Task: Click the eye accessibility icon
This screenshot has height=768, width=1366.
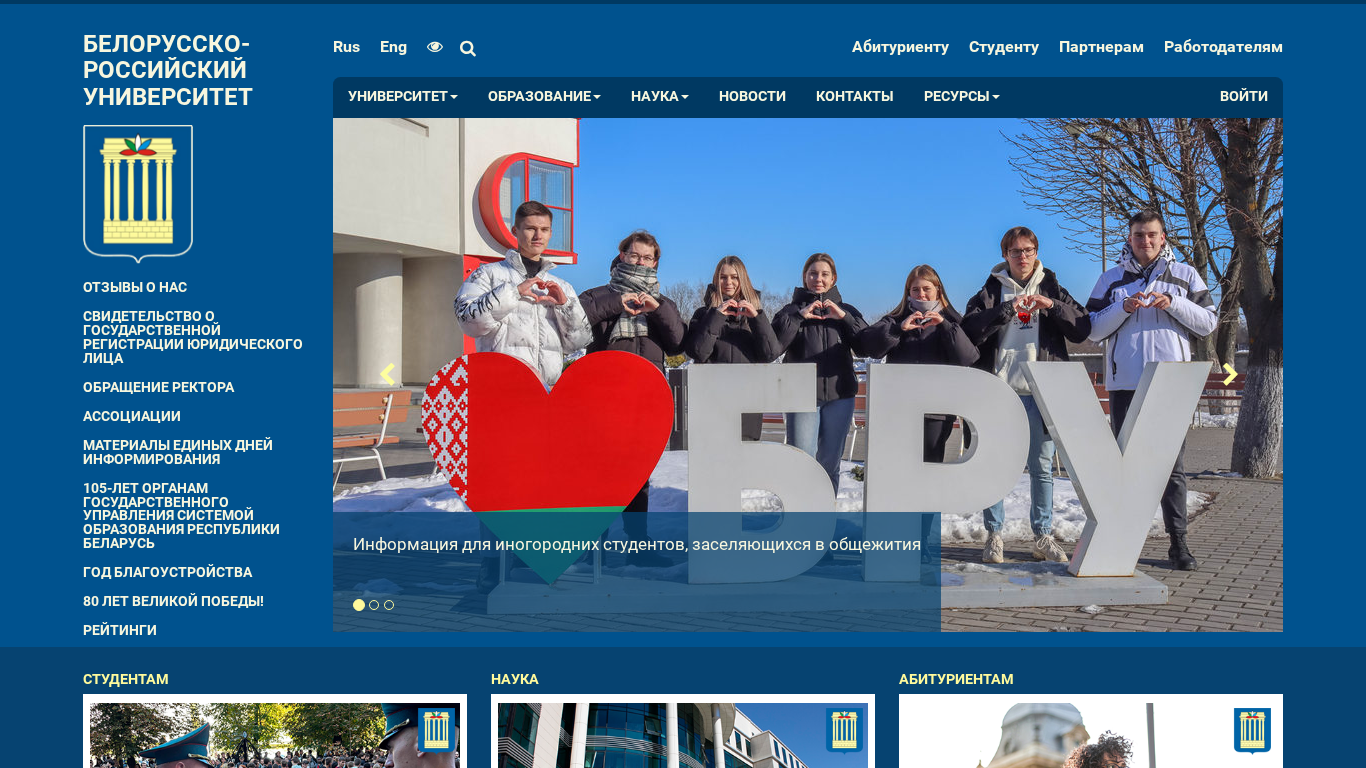Action: click(x=434, y=47)
